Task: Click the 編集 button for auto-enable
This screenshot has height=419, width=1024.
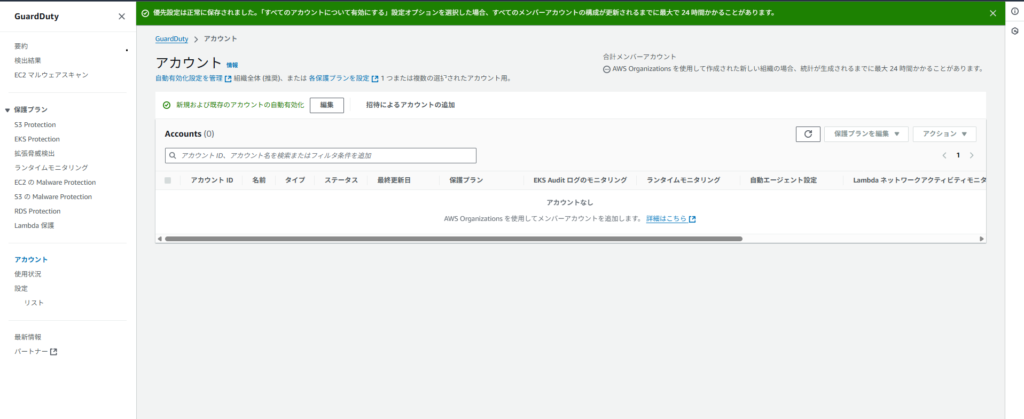Action: (327, 105)
